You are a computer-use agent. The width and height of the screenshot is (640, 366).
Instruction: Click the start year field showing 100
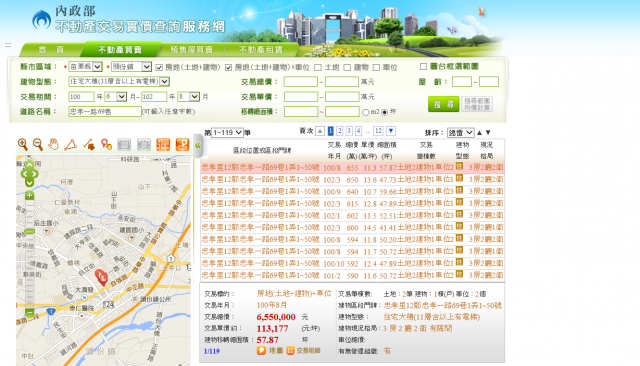coord(81,97)
